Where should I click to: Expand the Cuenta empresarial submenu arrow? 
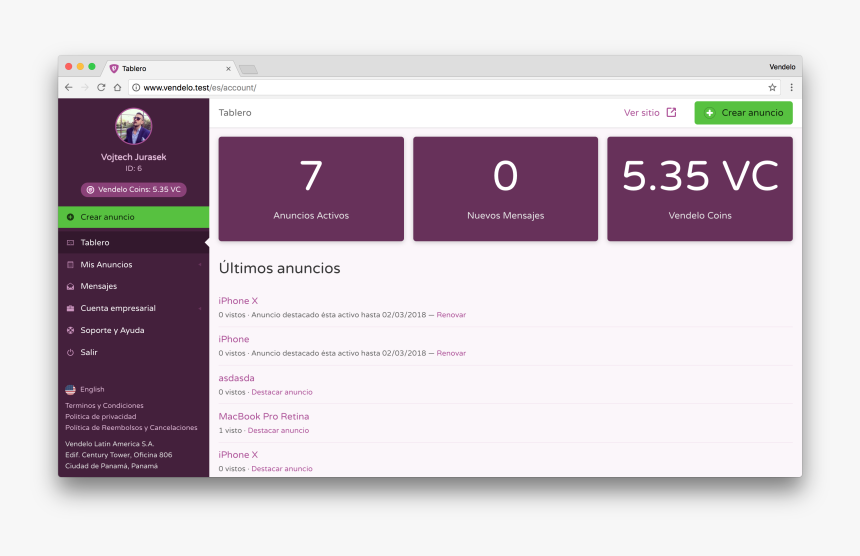click(x=200, y=308)
